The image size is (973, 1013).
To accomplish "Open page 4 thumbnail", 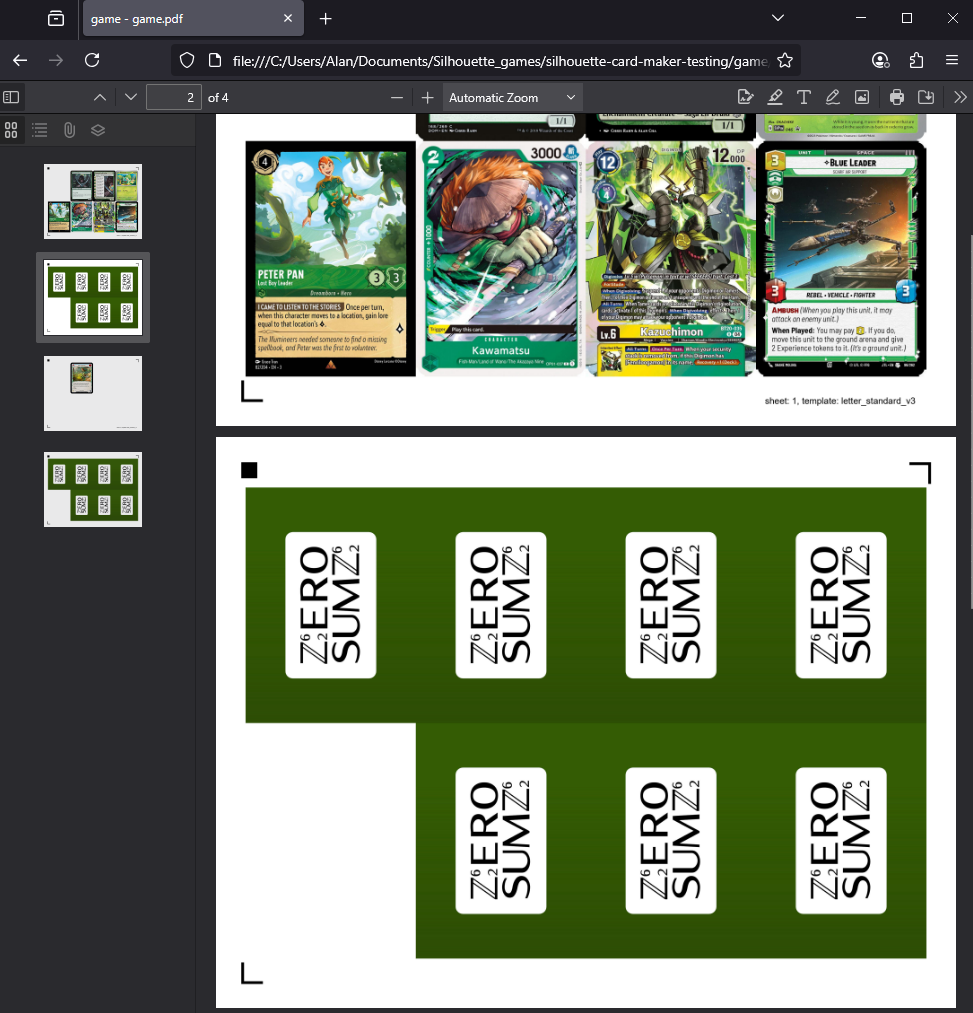I will point(93,489).
